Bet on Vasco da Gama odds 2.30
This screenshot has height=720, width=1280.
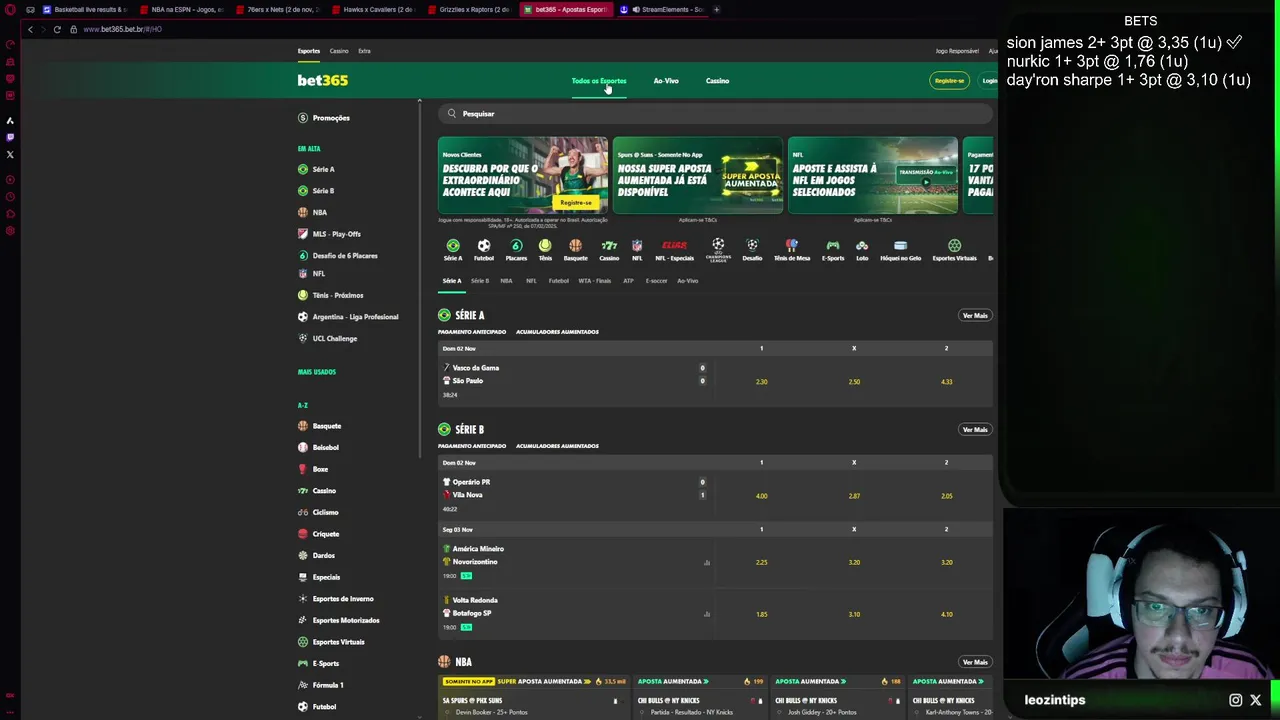pos(761,382)
